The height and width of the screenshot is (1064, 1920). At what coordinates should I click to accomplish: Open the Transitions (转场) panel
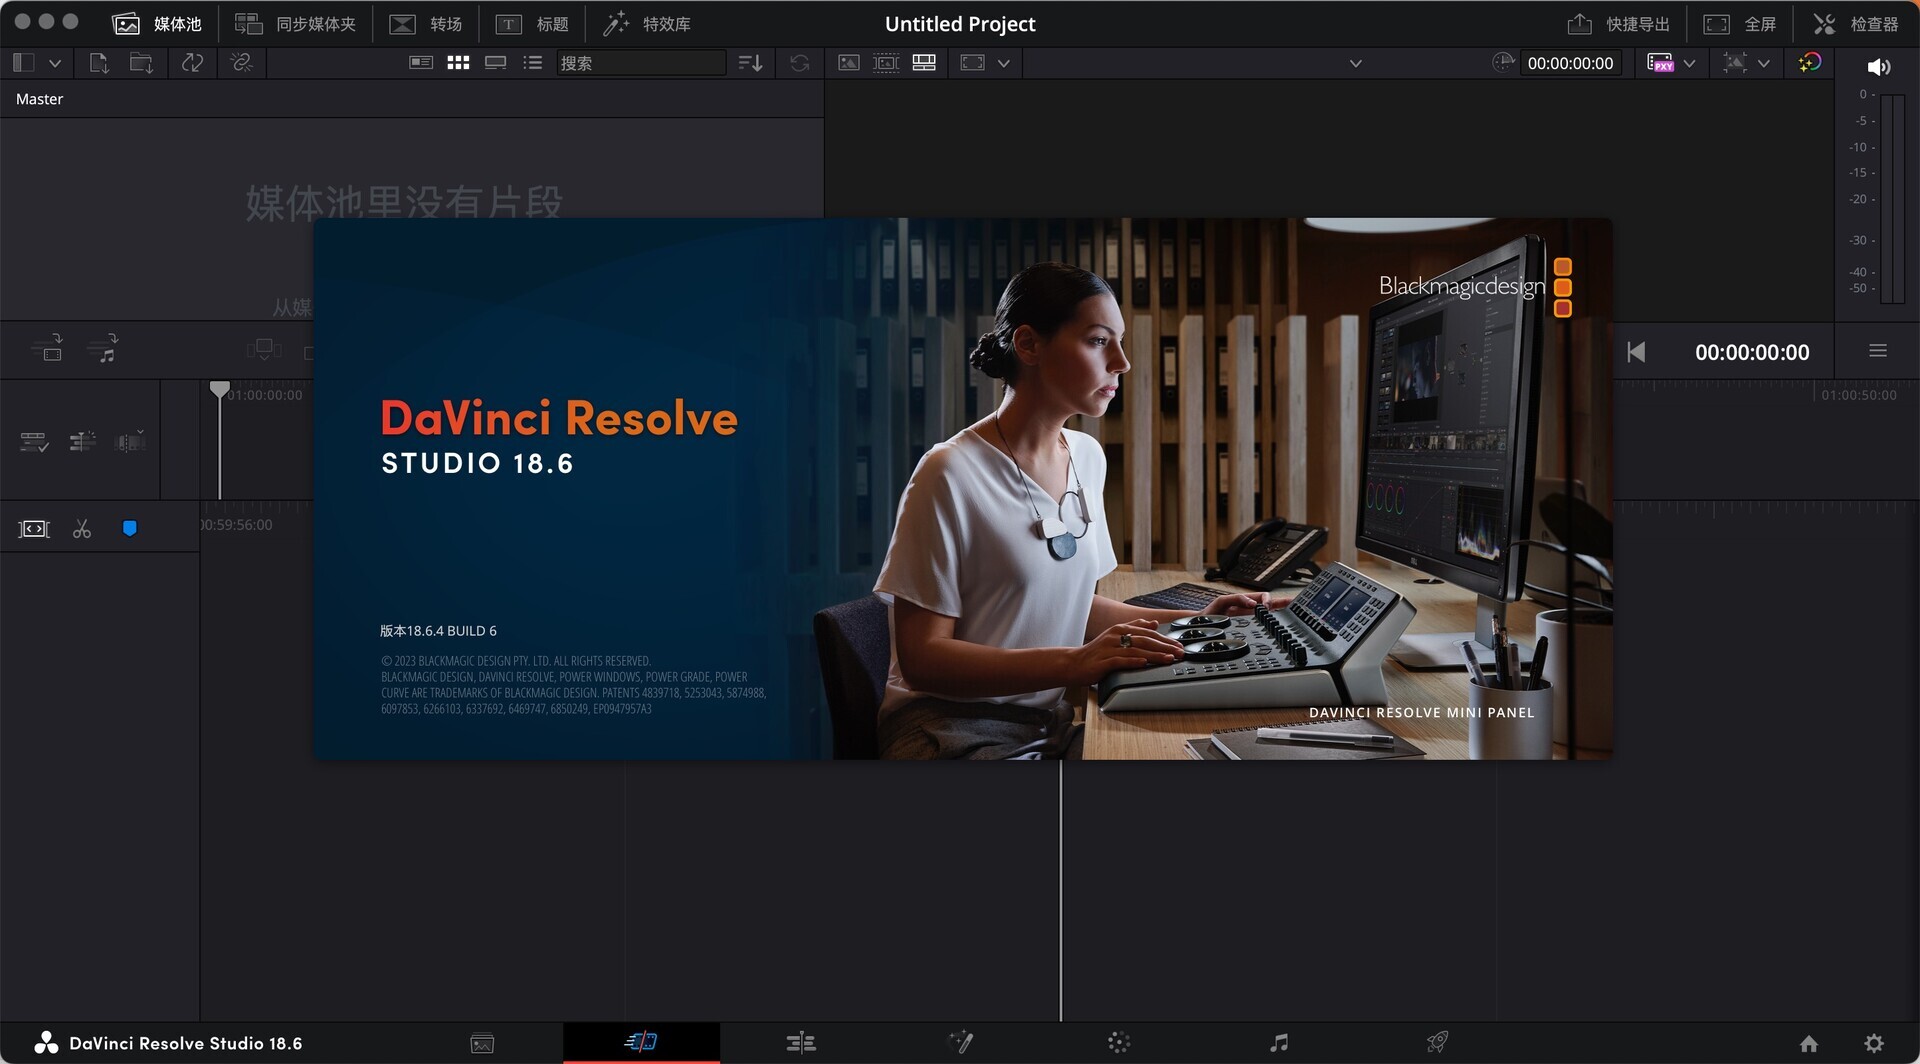coord(426,24)
